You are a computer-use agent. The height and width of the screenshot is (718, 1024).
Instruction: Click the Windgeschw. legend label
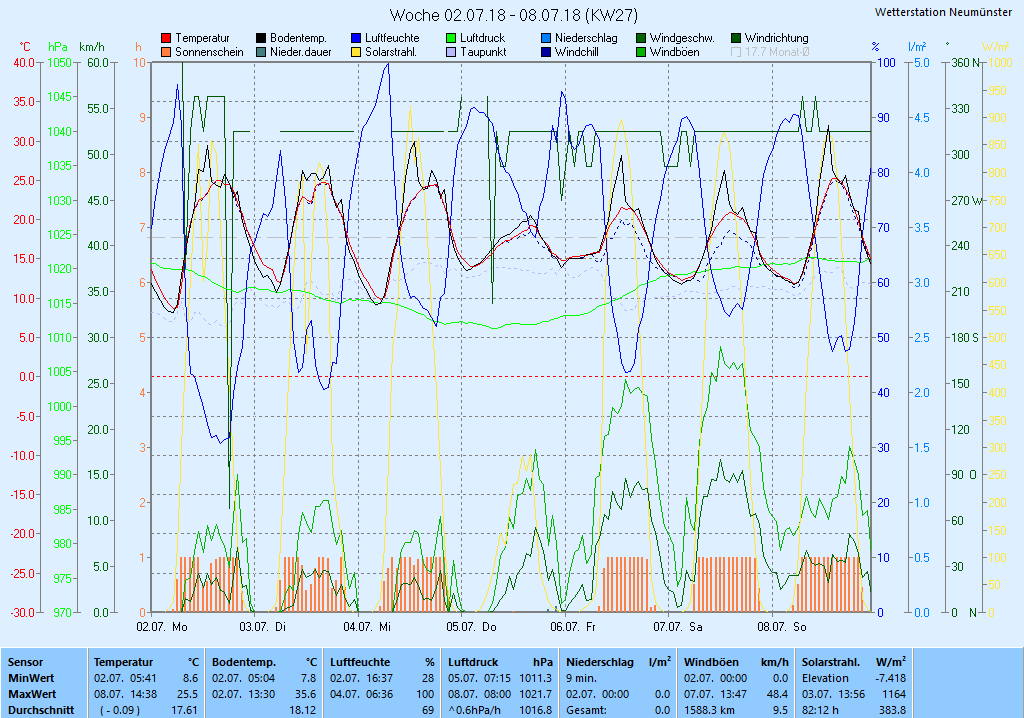682,39
